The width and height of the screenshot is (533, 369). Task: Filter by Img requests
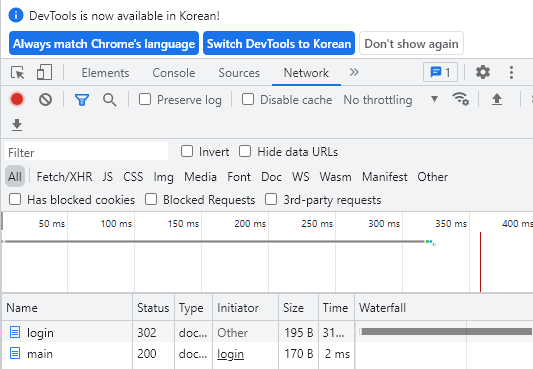164,177
